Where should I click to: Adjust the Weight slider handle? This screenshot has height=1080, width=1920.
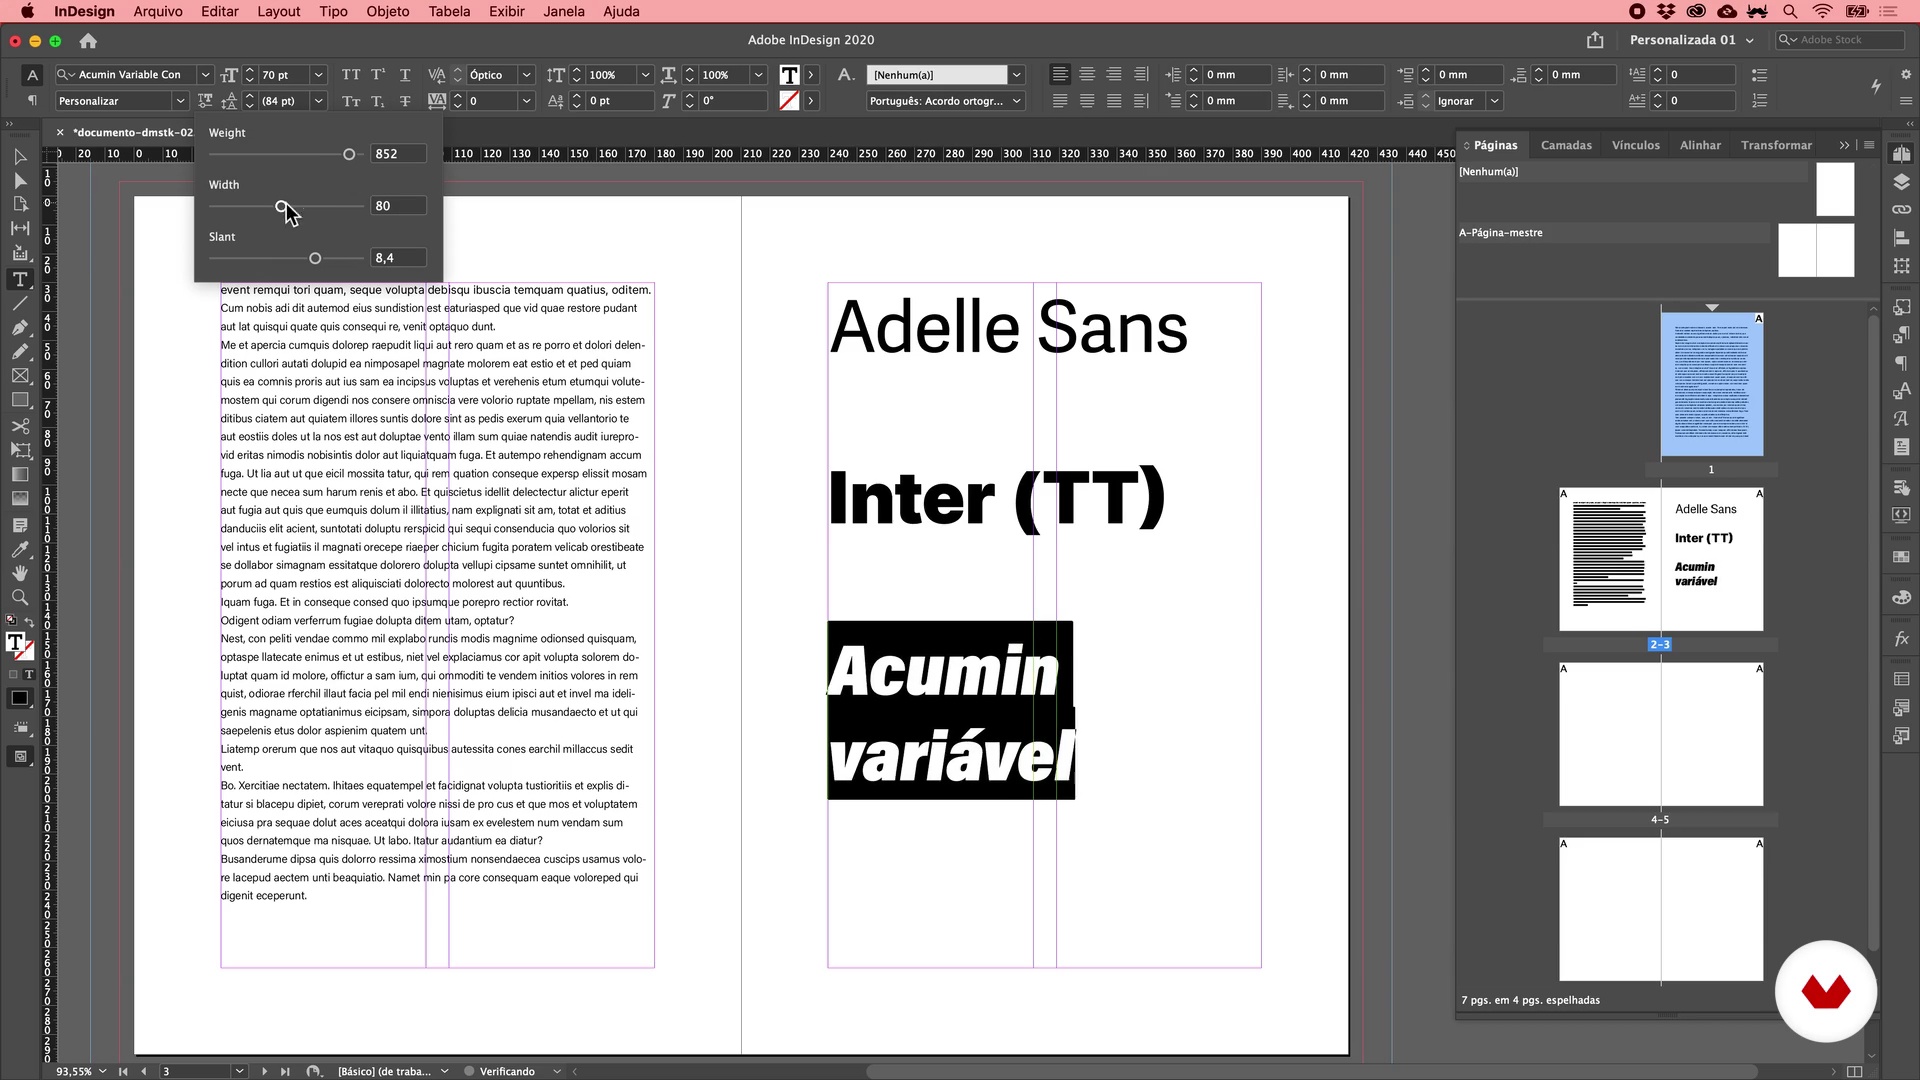[x=349, y=154]
